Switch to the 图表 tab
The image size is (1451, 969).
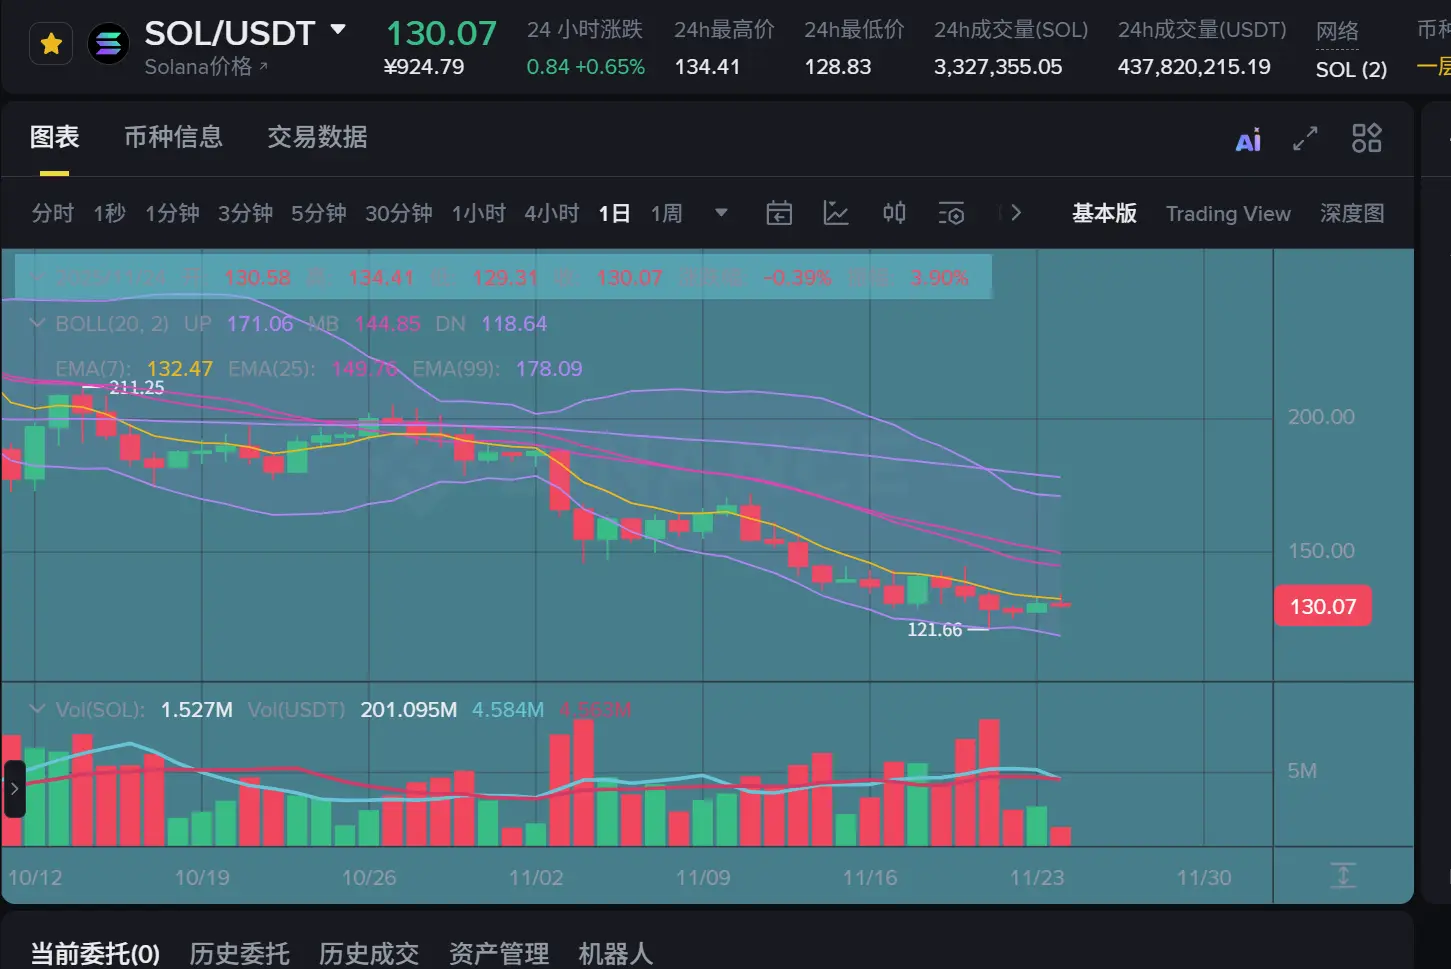click(x=54, y=137)
